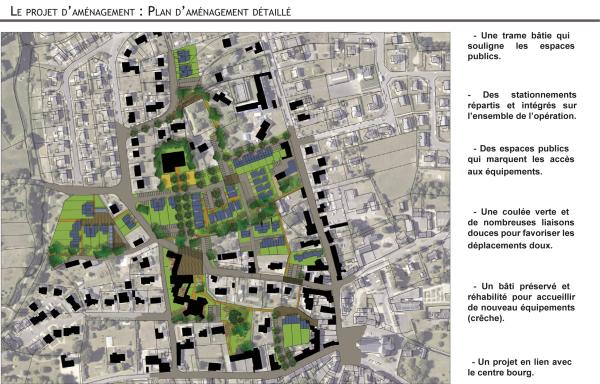Click the large L-shaped black building near the top
The height and width of the screenshot is (384, 600).
point(259,93)
